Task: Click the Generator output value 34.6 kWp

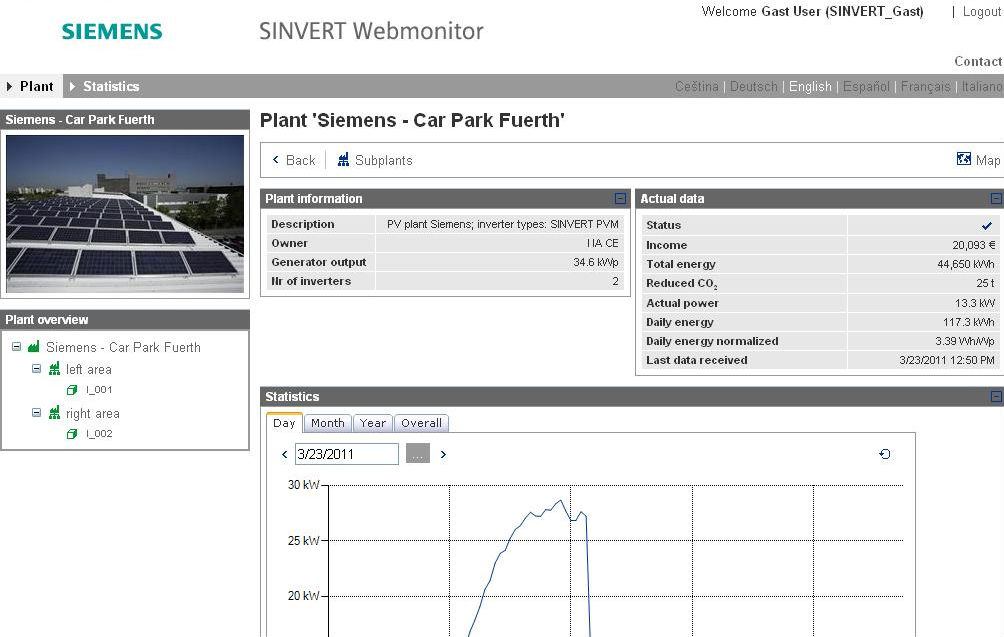Action: pyautogui.click(x=595, y=262)
